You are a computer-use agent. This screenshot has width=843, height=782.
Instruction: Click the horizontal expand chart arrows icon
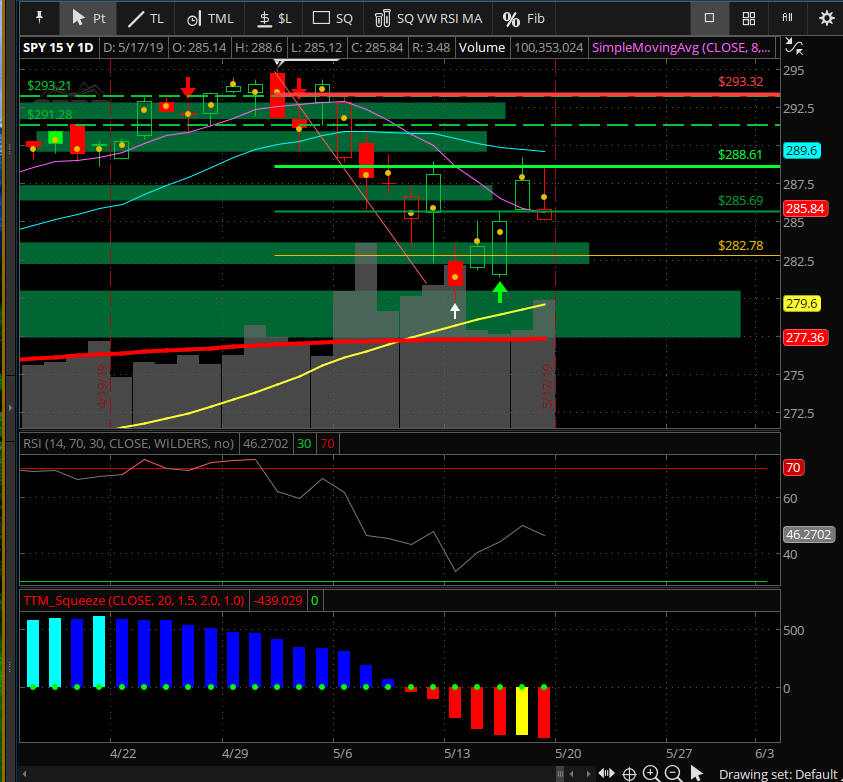(x=606, y=773)
